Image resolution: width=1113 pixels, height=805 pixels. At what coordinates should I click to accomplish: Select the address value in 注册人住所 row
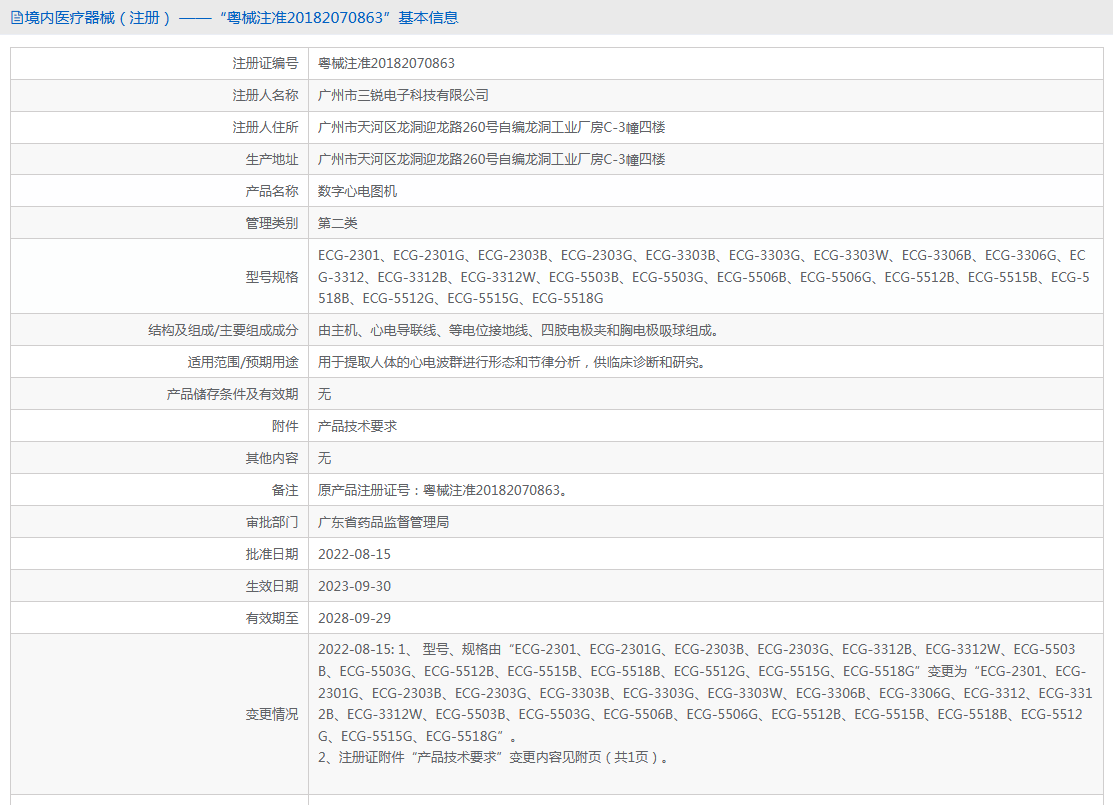(491, 127)
